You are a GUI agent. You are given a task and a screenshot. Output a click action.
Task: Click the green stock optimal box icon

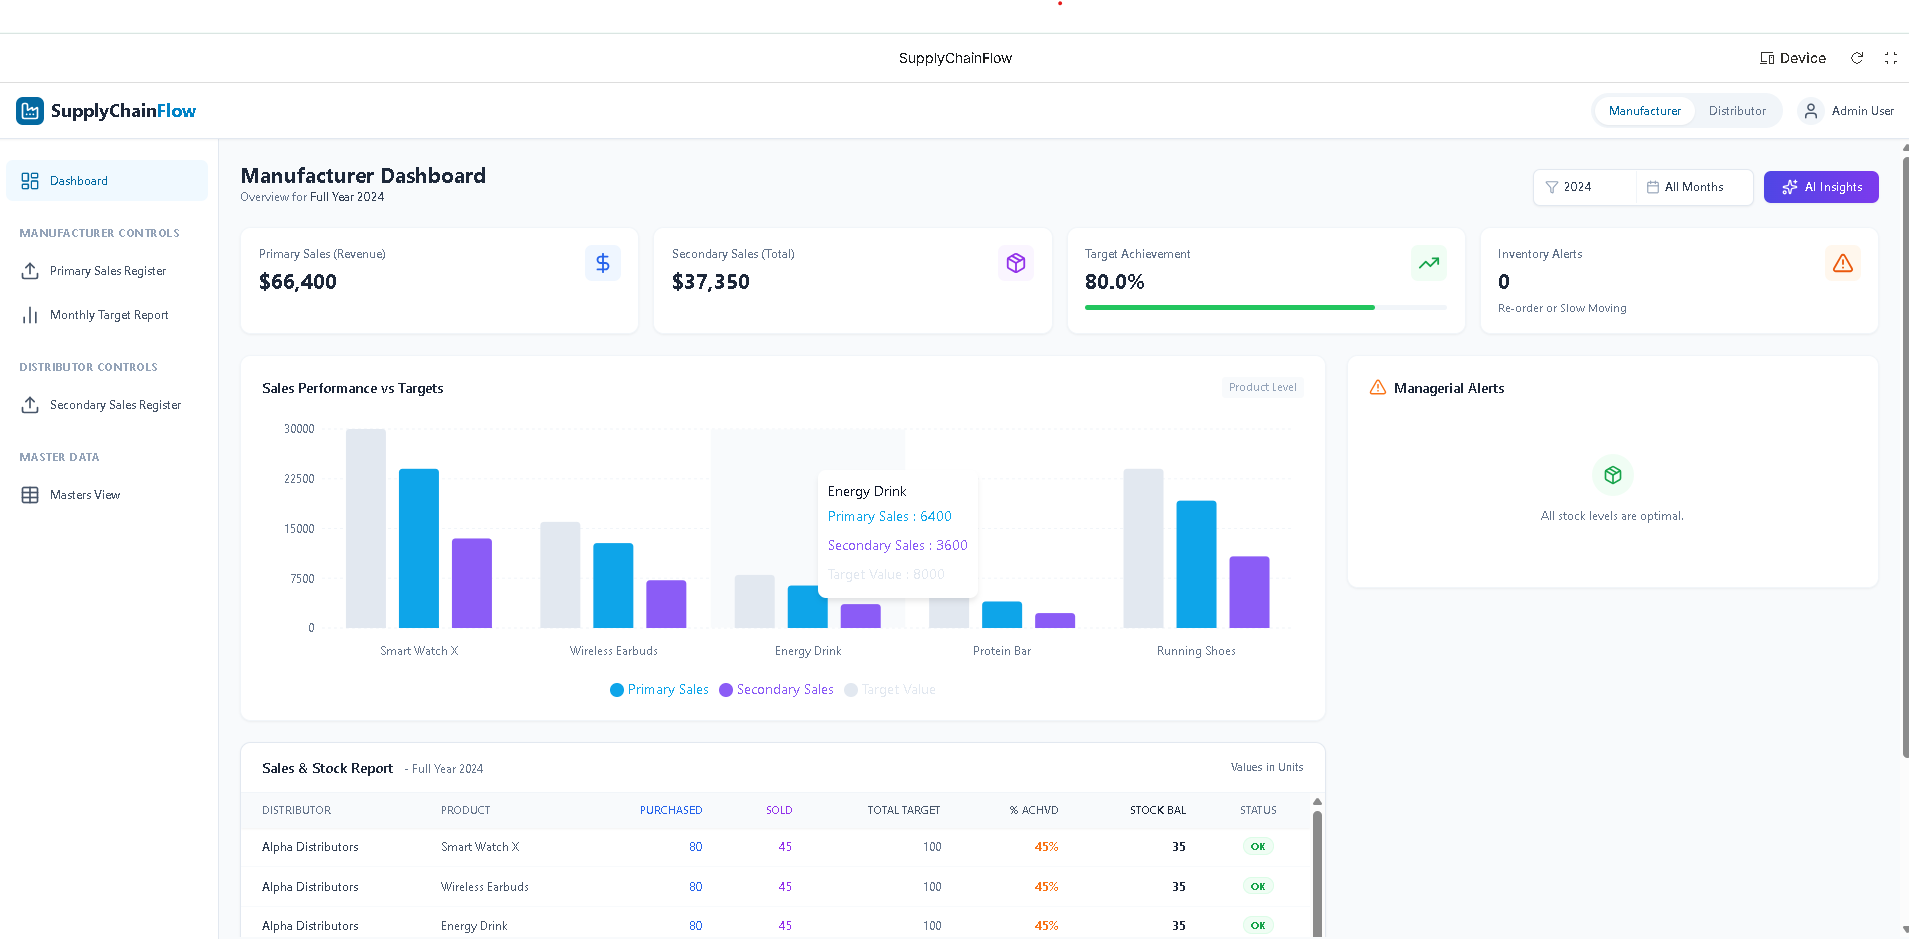point(1612,475)
